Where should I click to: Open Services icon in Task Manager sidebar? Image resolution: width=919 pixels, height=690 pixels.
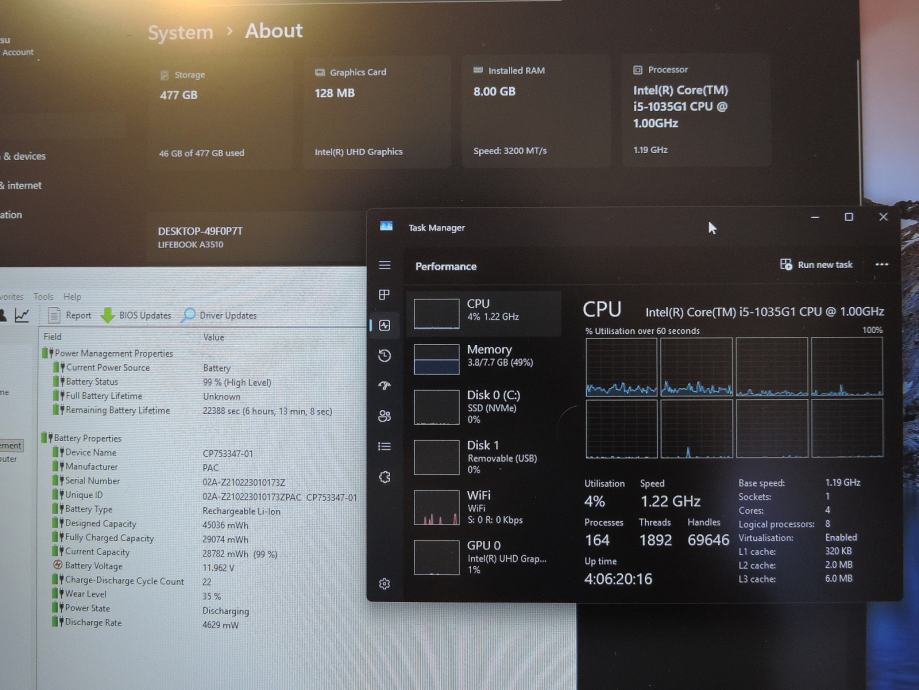click(384, 477)
